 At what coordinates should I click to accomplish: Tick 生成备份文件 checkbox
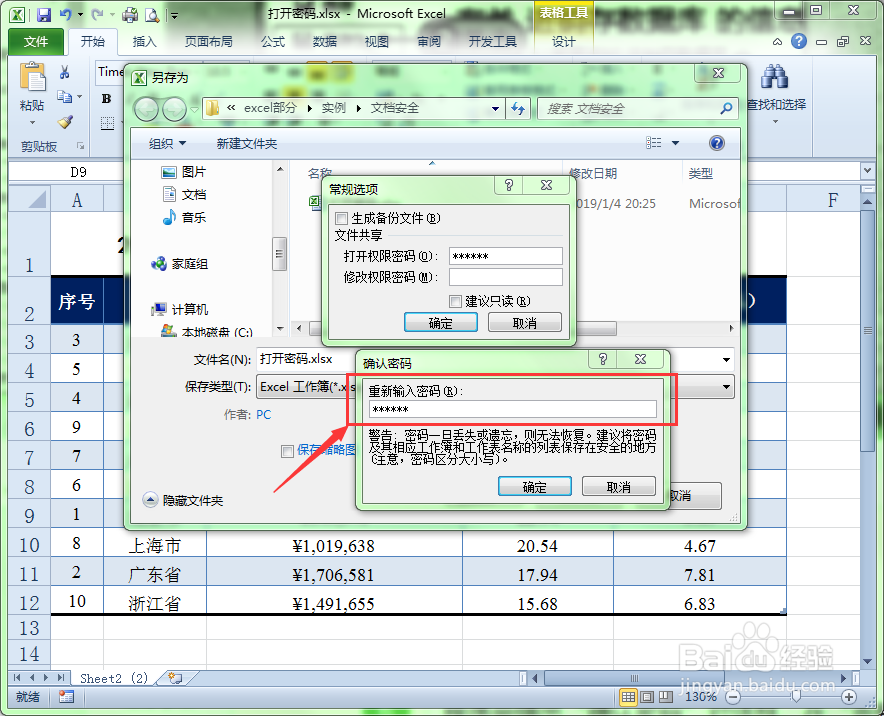(x=342, y=218)
